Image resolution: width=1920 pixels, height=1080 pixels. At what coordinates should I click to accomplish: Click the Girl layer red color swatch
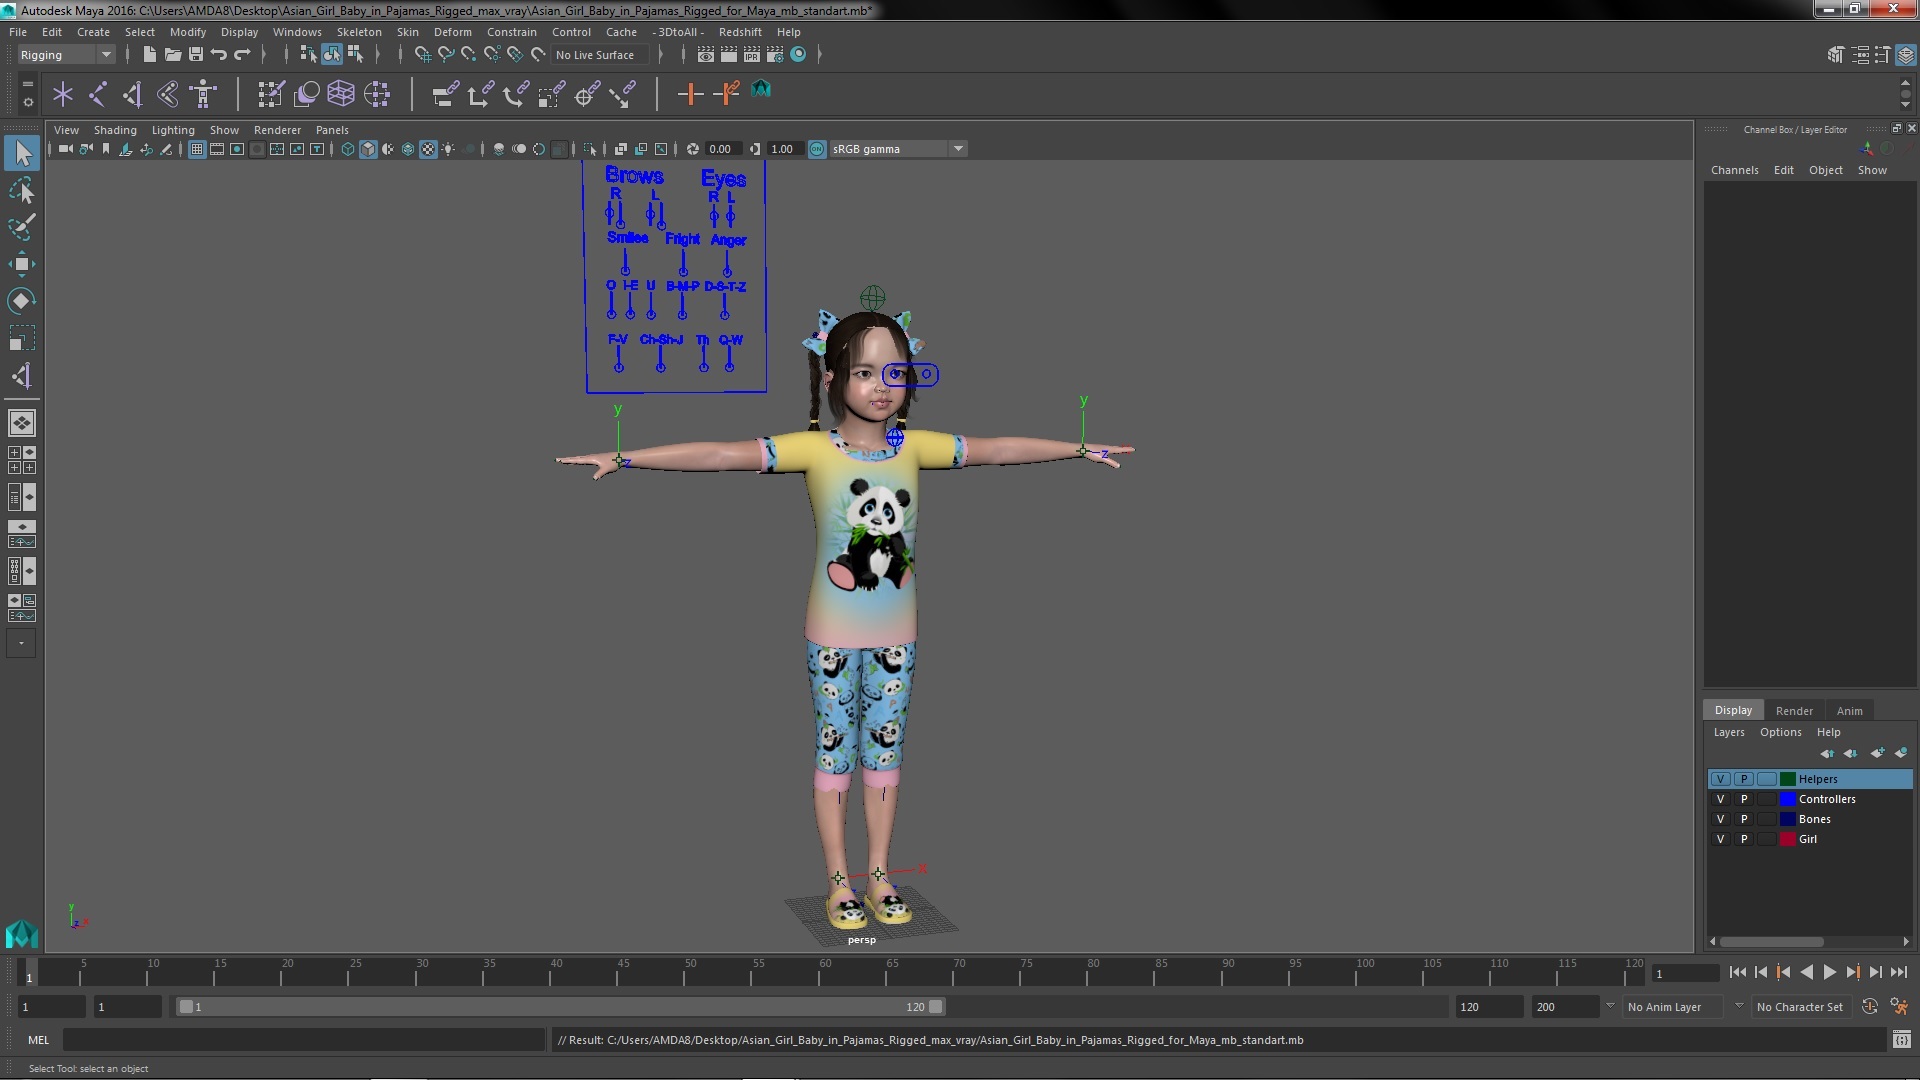[x=1787, y=839]
